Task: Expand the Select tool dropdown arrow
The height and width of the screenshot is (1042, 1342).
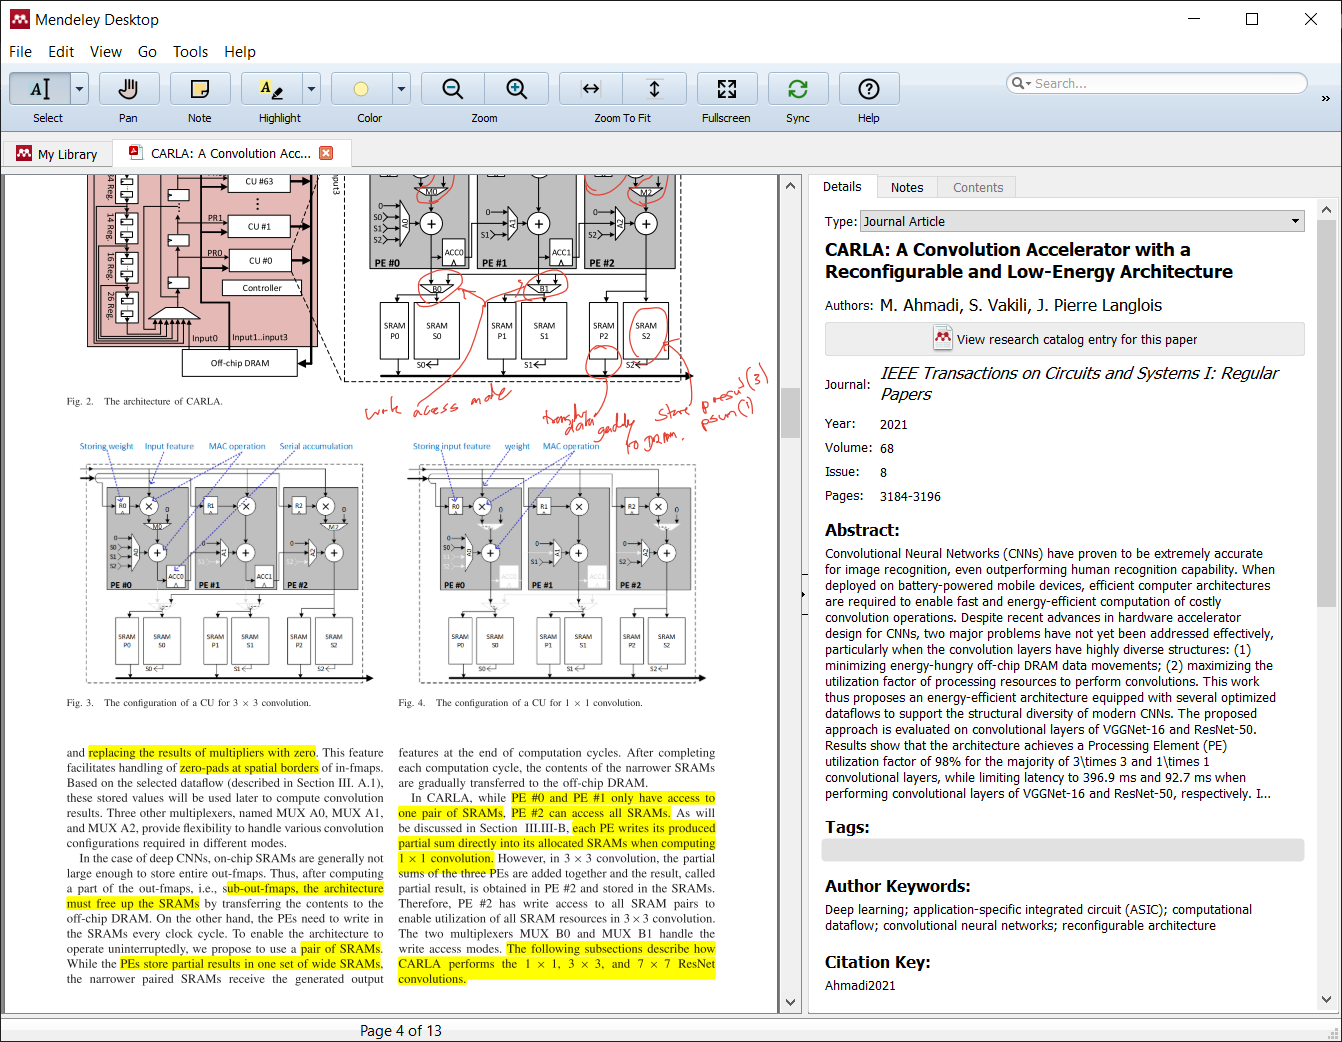Action: pos(80,89)
